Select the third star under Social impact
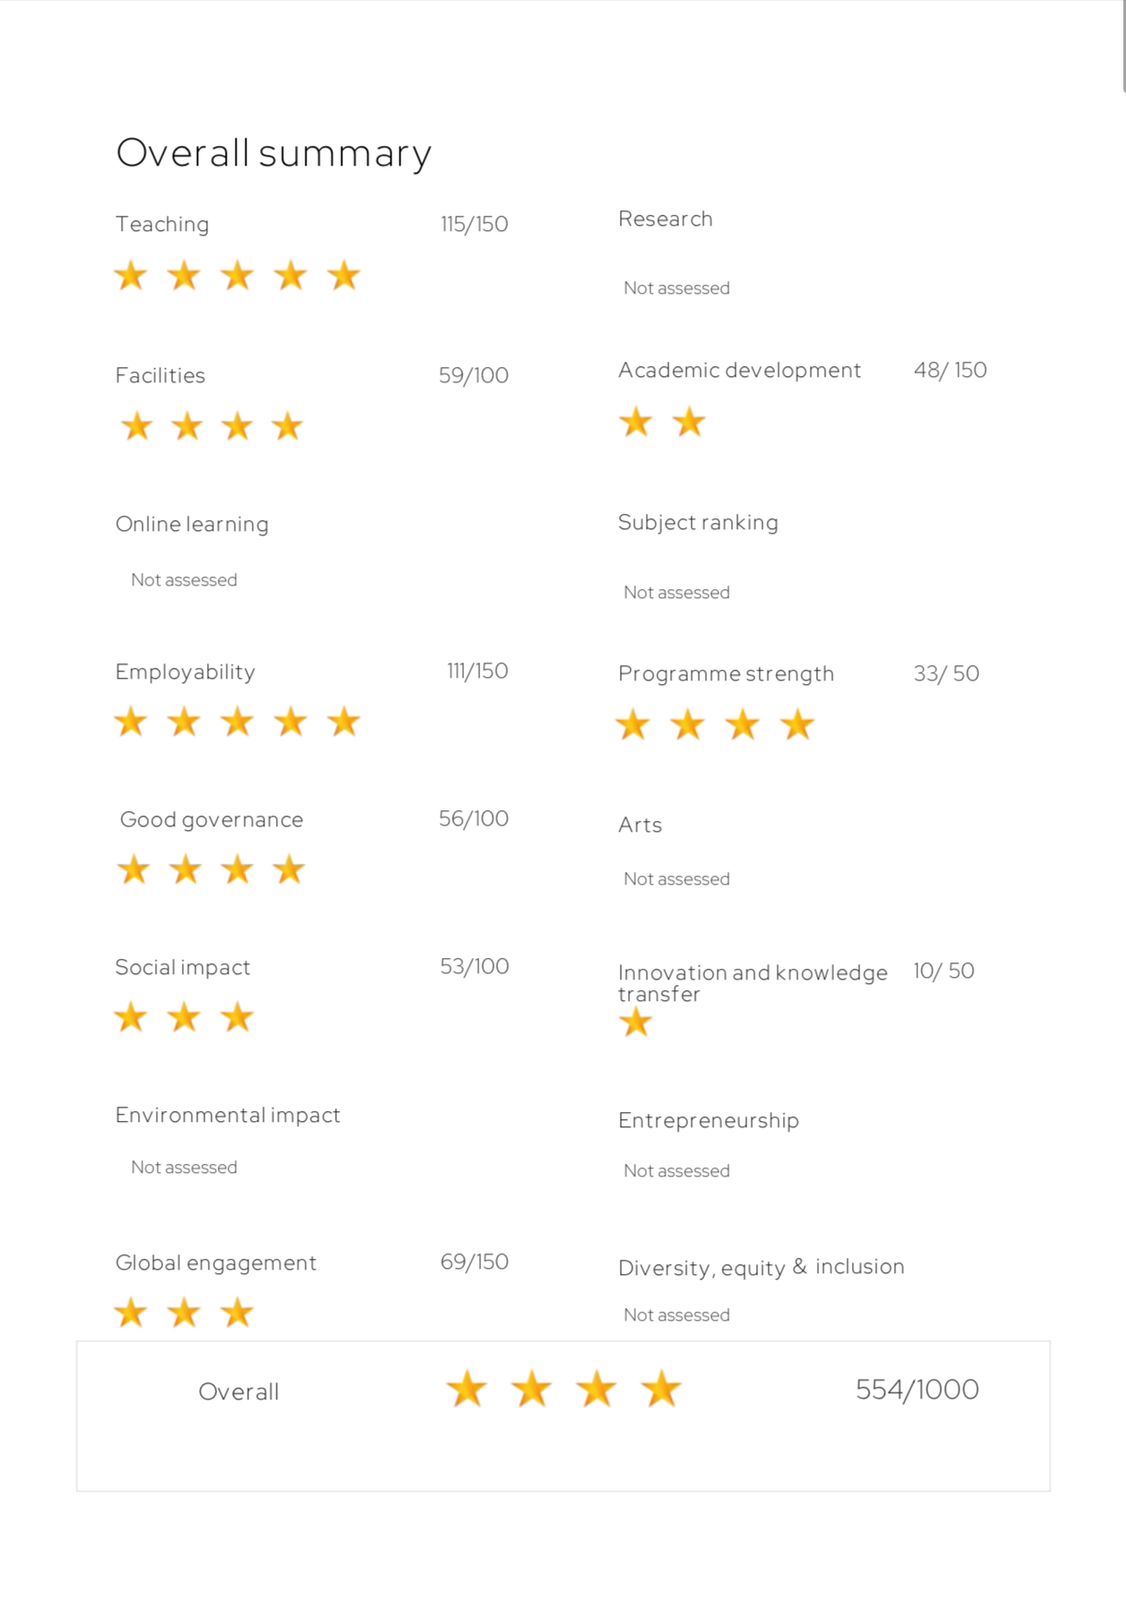The width and height of the screenshot is (1126, 1600). 237,1018
